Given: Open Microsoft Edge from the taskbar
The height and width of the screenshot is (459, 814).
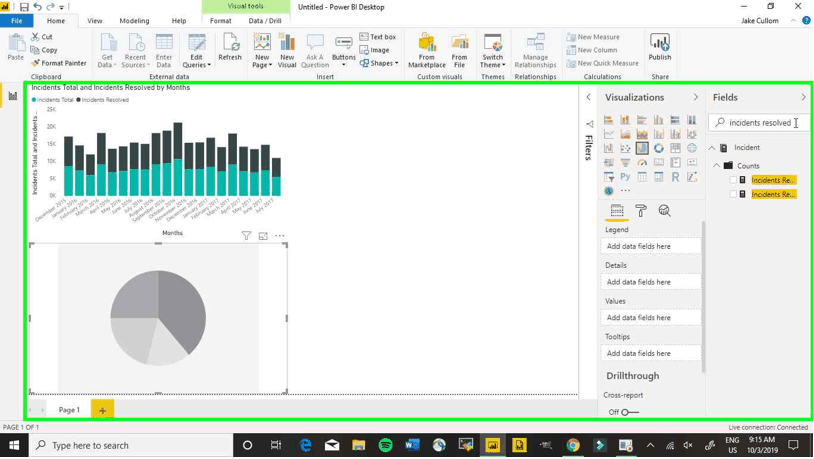Looking at the screenshot, I should pyautogui.click(x=305, y=446).
